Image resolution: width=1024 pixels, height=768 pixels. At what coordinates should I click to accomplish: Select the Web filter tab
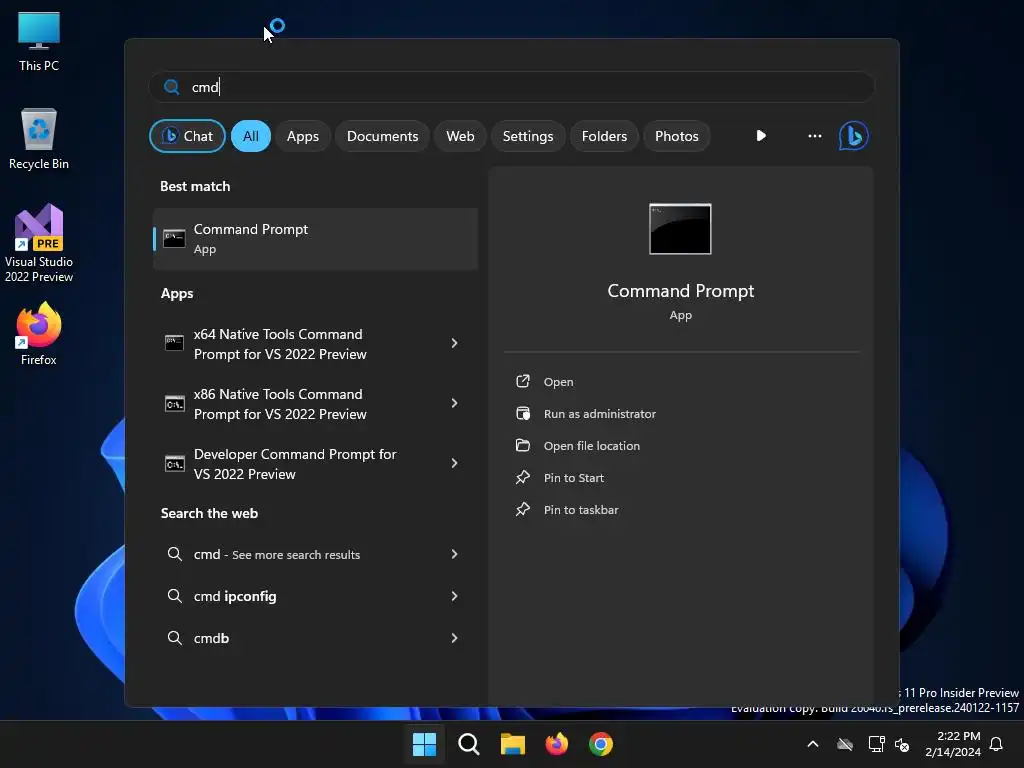[460, 136]
